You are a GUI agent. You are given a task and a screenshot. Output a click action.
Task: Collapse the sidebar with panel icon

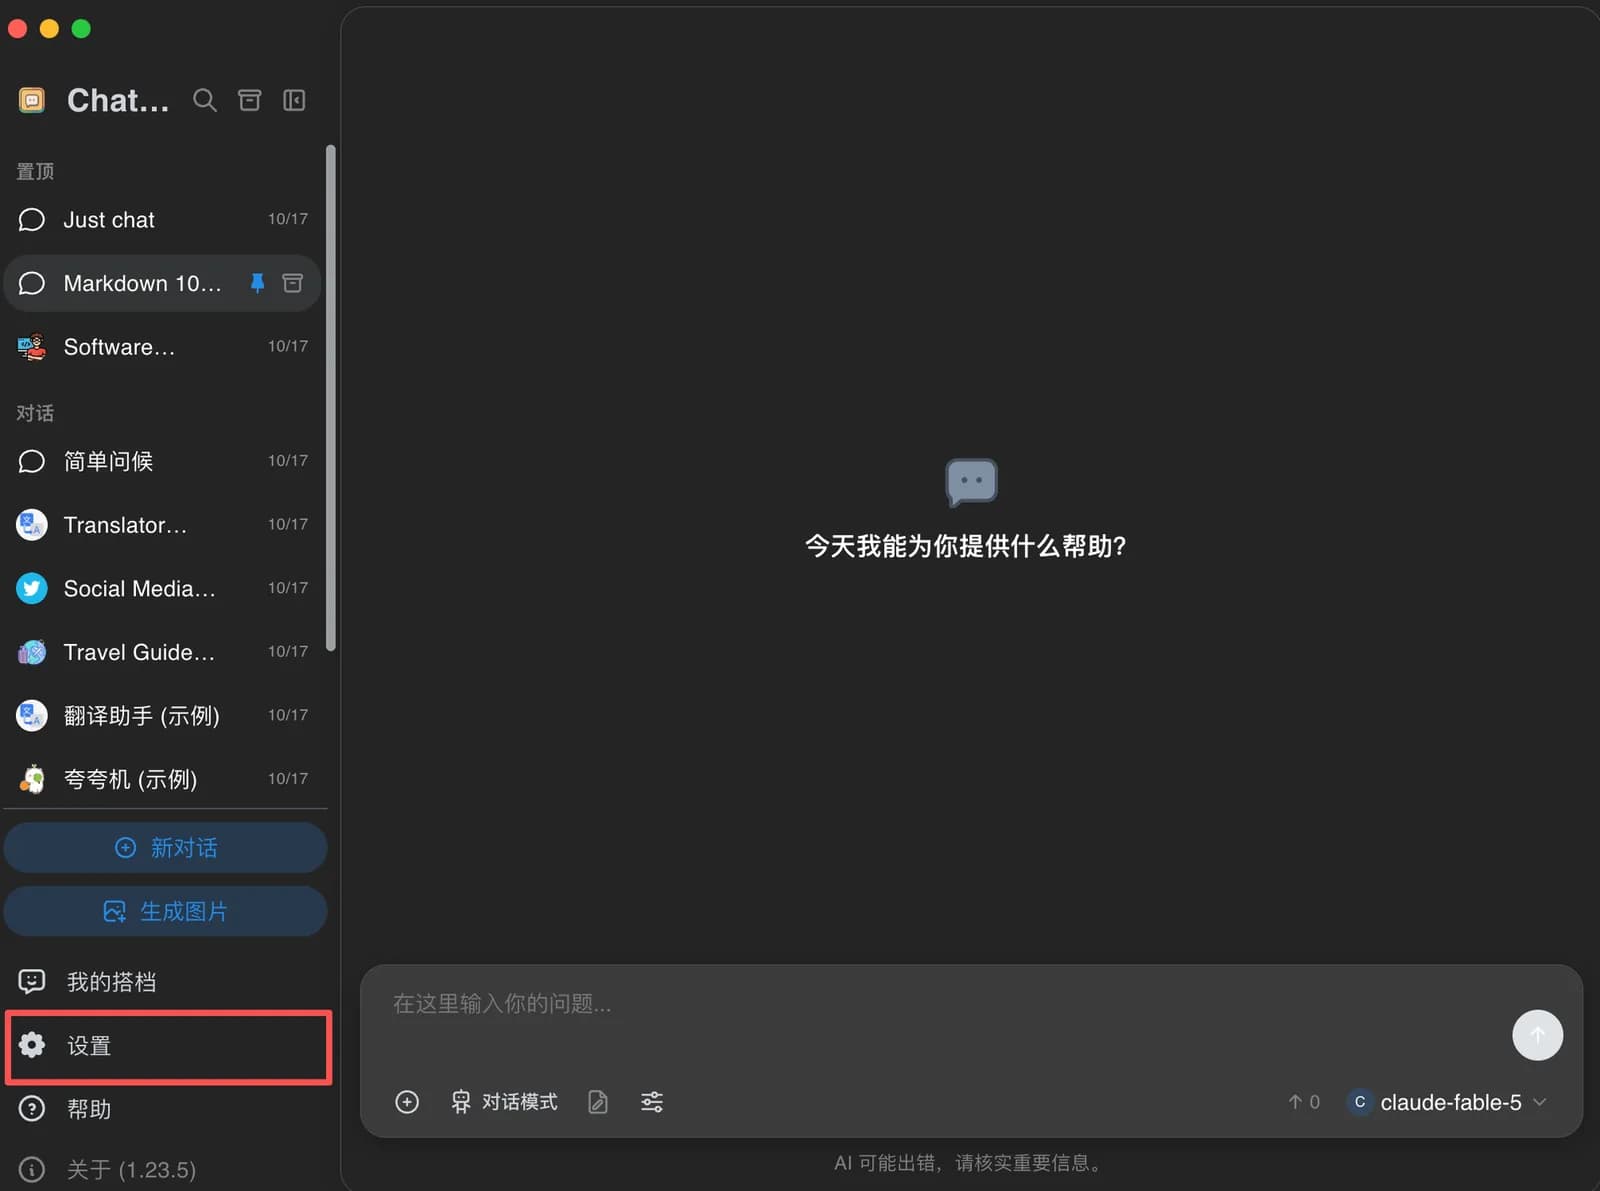(x=294, y=100)
